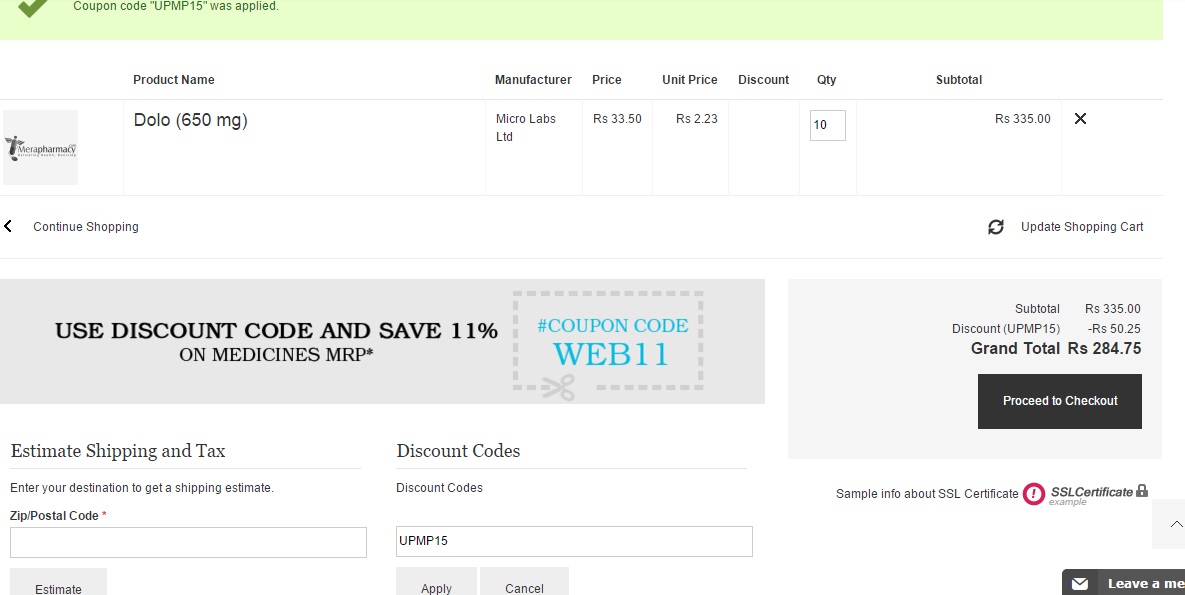Viewport: 1185px width, 595px height.
Task: Click the refresh icon beside Update Shopping Cart
Action: click(x=995, y=227)
